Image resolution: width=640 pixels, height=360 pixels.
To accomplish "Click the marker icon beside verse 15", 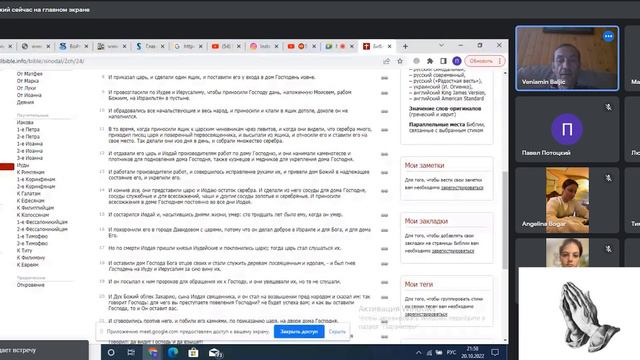I will click(x=384, y=215).
